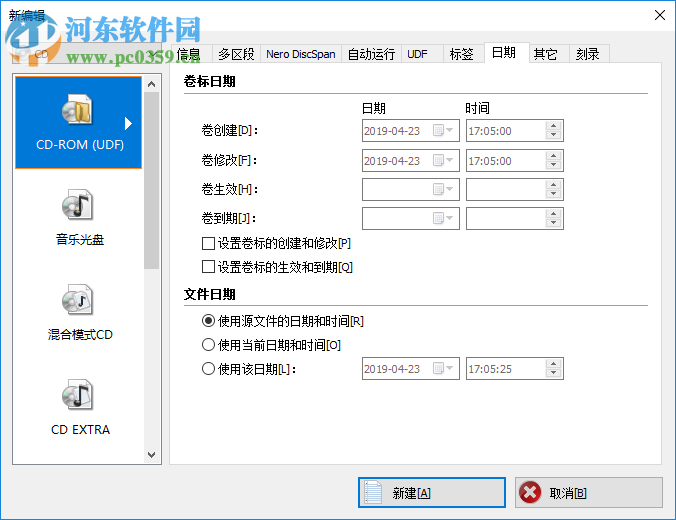Select 使用当前日期和时间 radio option
The height and width of the screenshot is (520, 676).
[x=208, y=345]
